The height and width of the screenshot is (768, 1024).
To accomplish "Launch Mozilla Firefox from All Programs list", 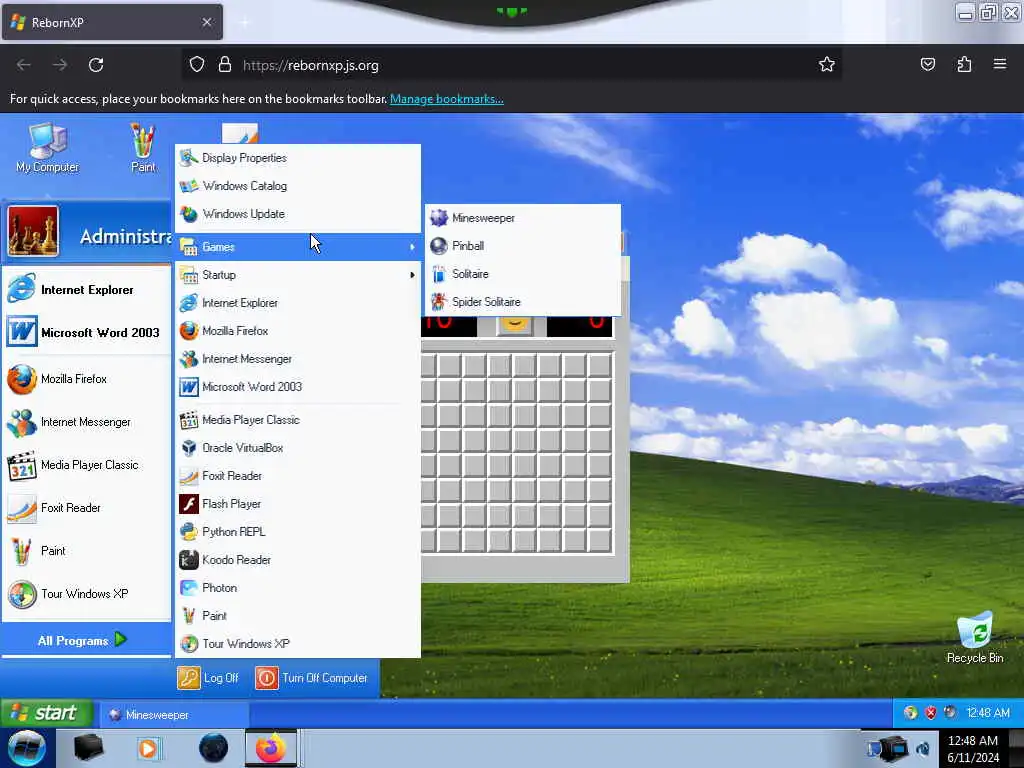I will click(x=298, y=331).
